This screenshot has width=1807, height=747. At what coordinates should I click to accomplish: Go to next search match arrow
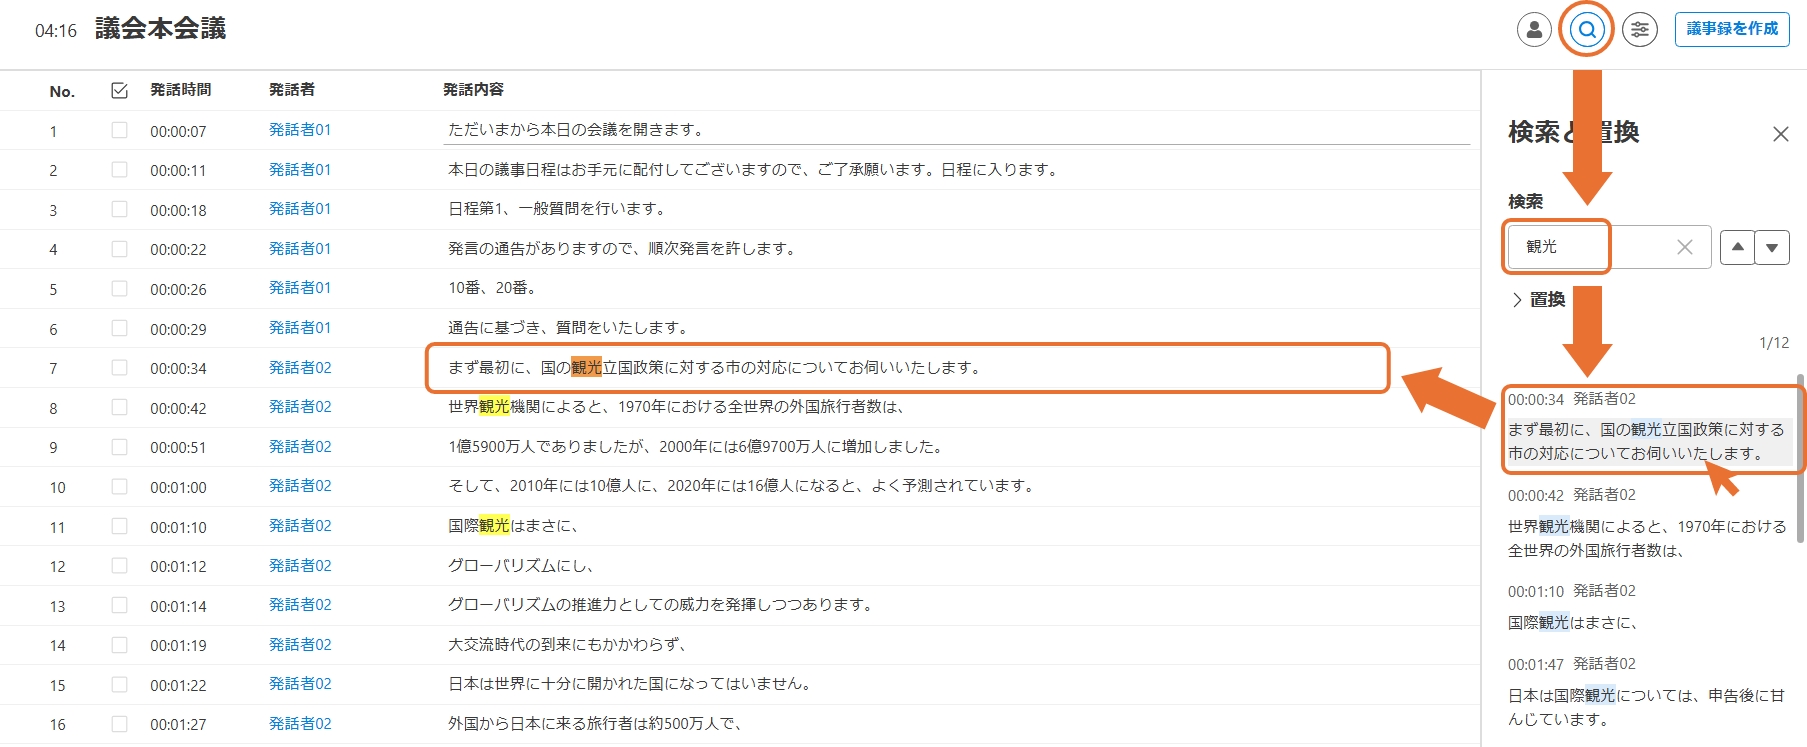pyautogui.click(x=1772, y=247)
